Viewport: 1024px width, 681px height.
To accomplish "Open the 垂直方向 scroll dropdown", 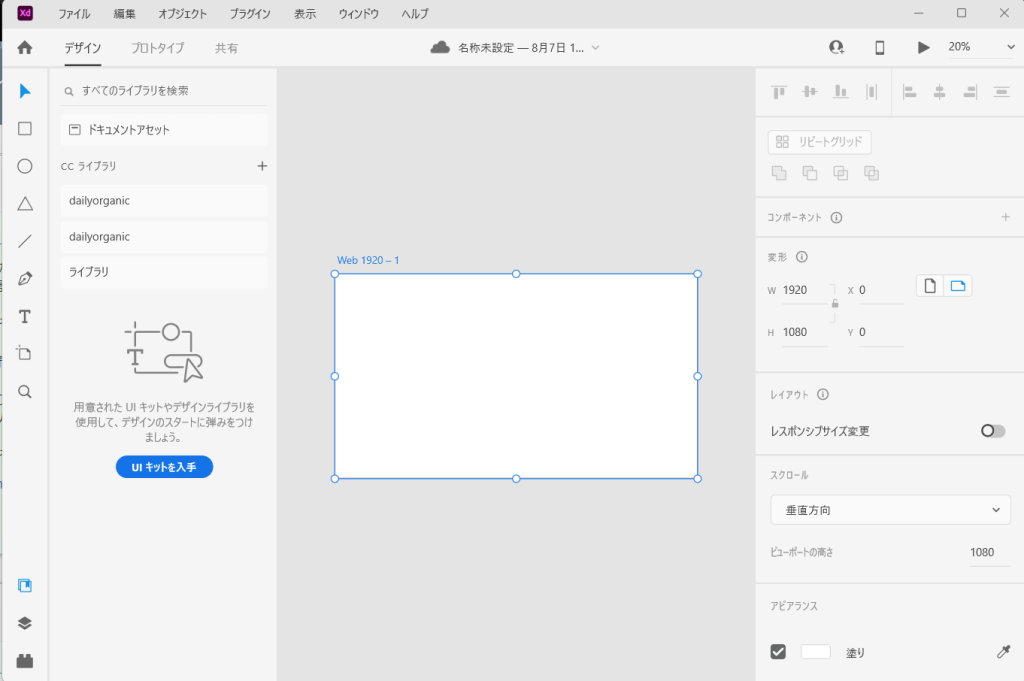I will click(x=890, y=510).
